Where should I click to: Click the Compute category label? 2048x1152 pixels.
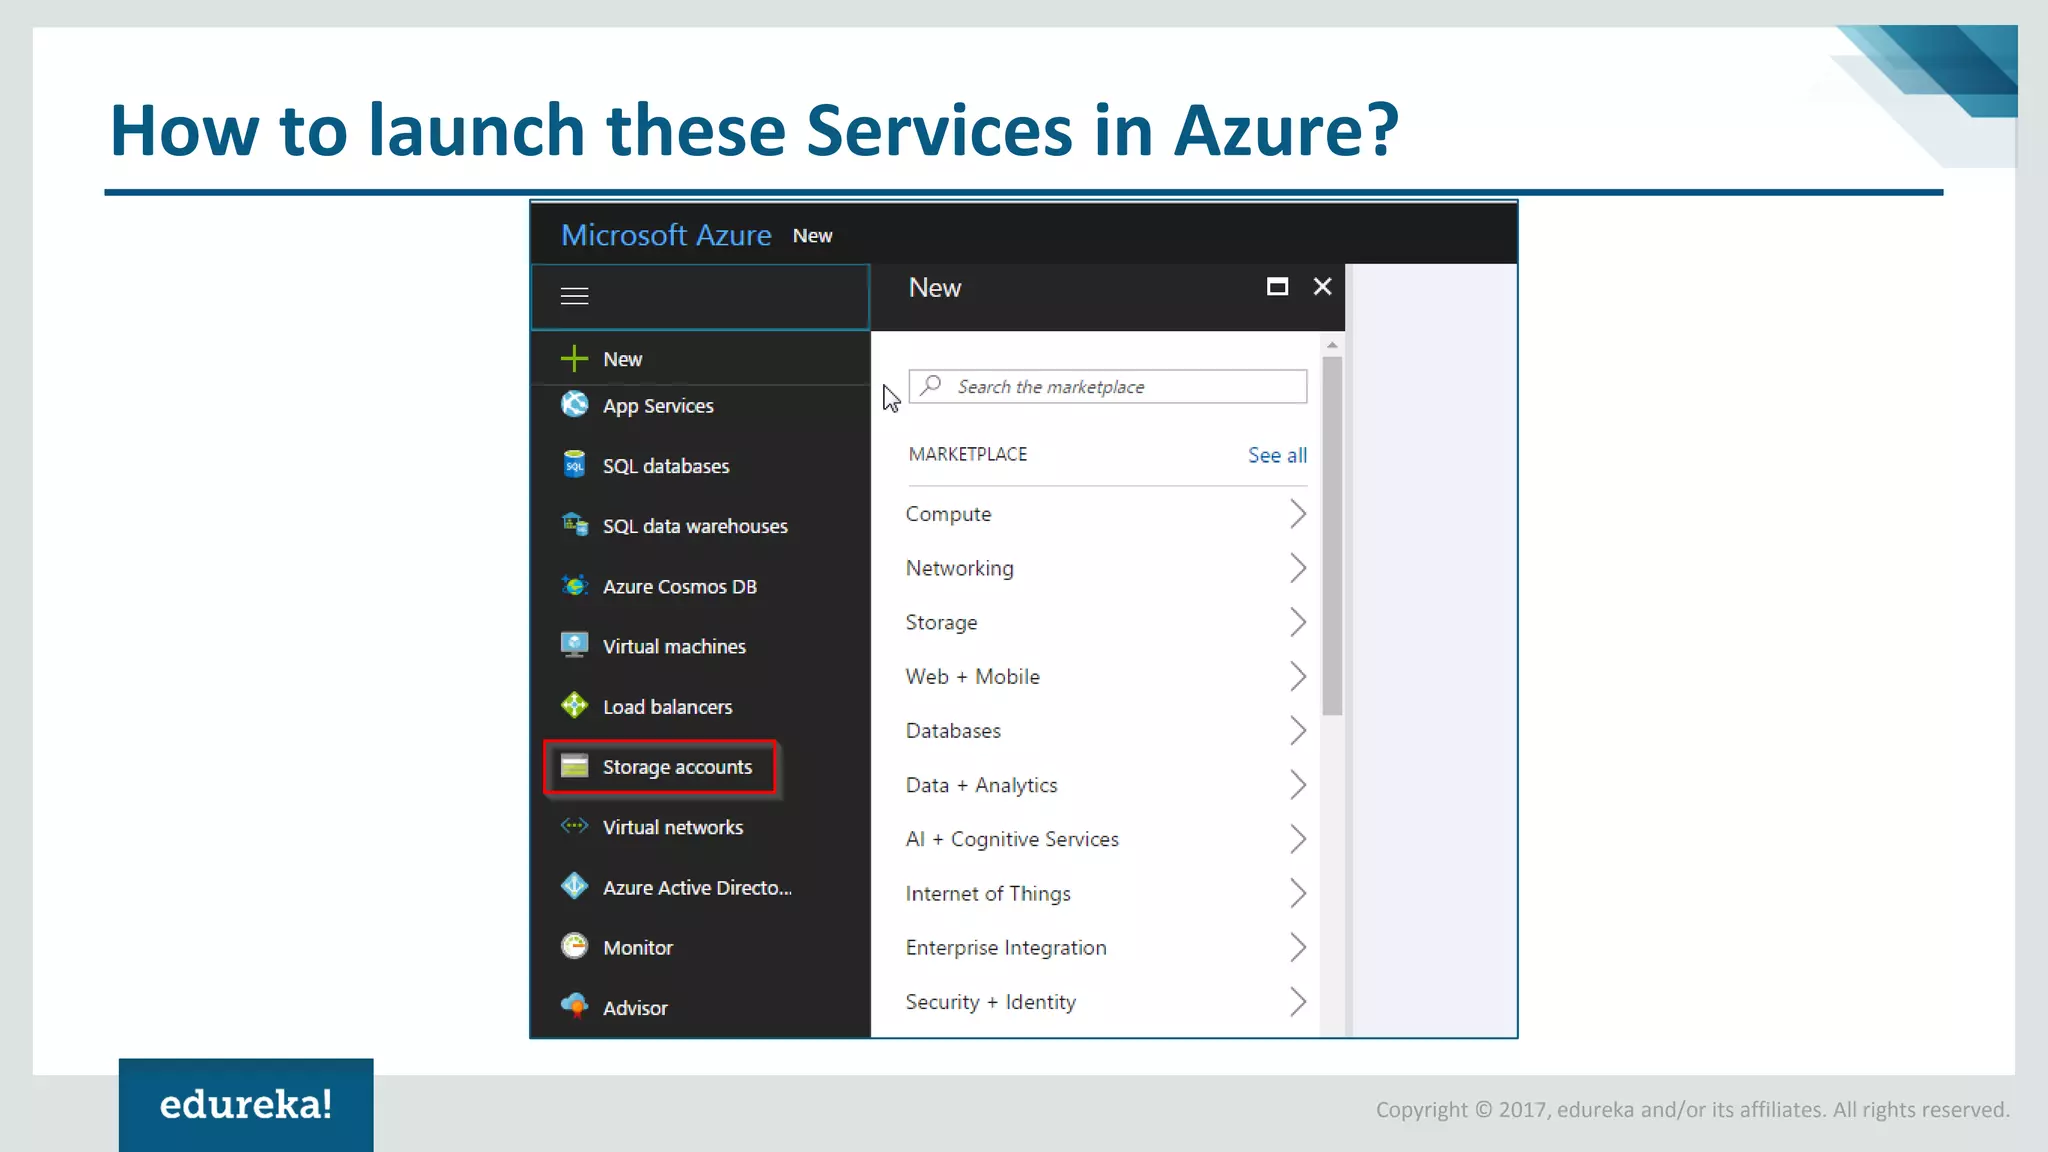click(x=948, y=514)
